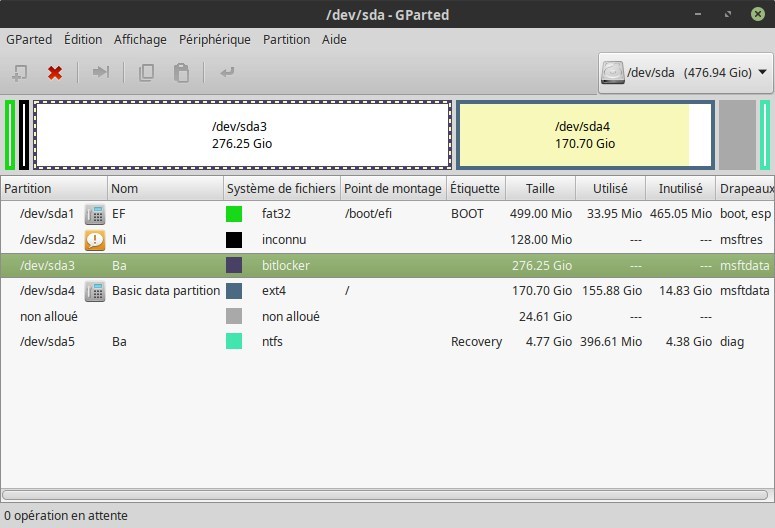Sort by Partition column header
This screenshot has height=528, width=775.
click(54, 188)
